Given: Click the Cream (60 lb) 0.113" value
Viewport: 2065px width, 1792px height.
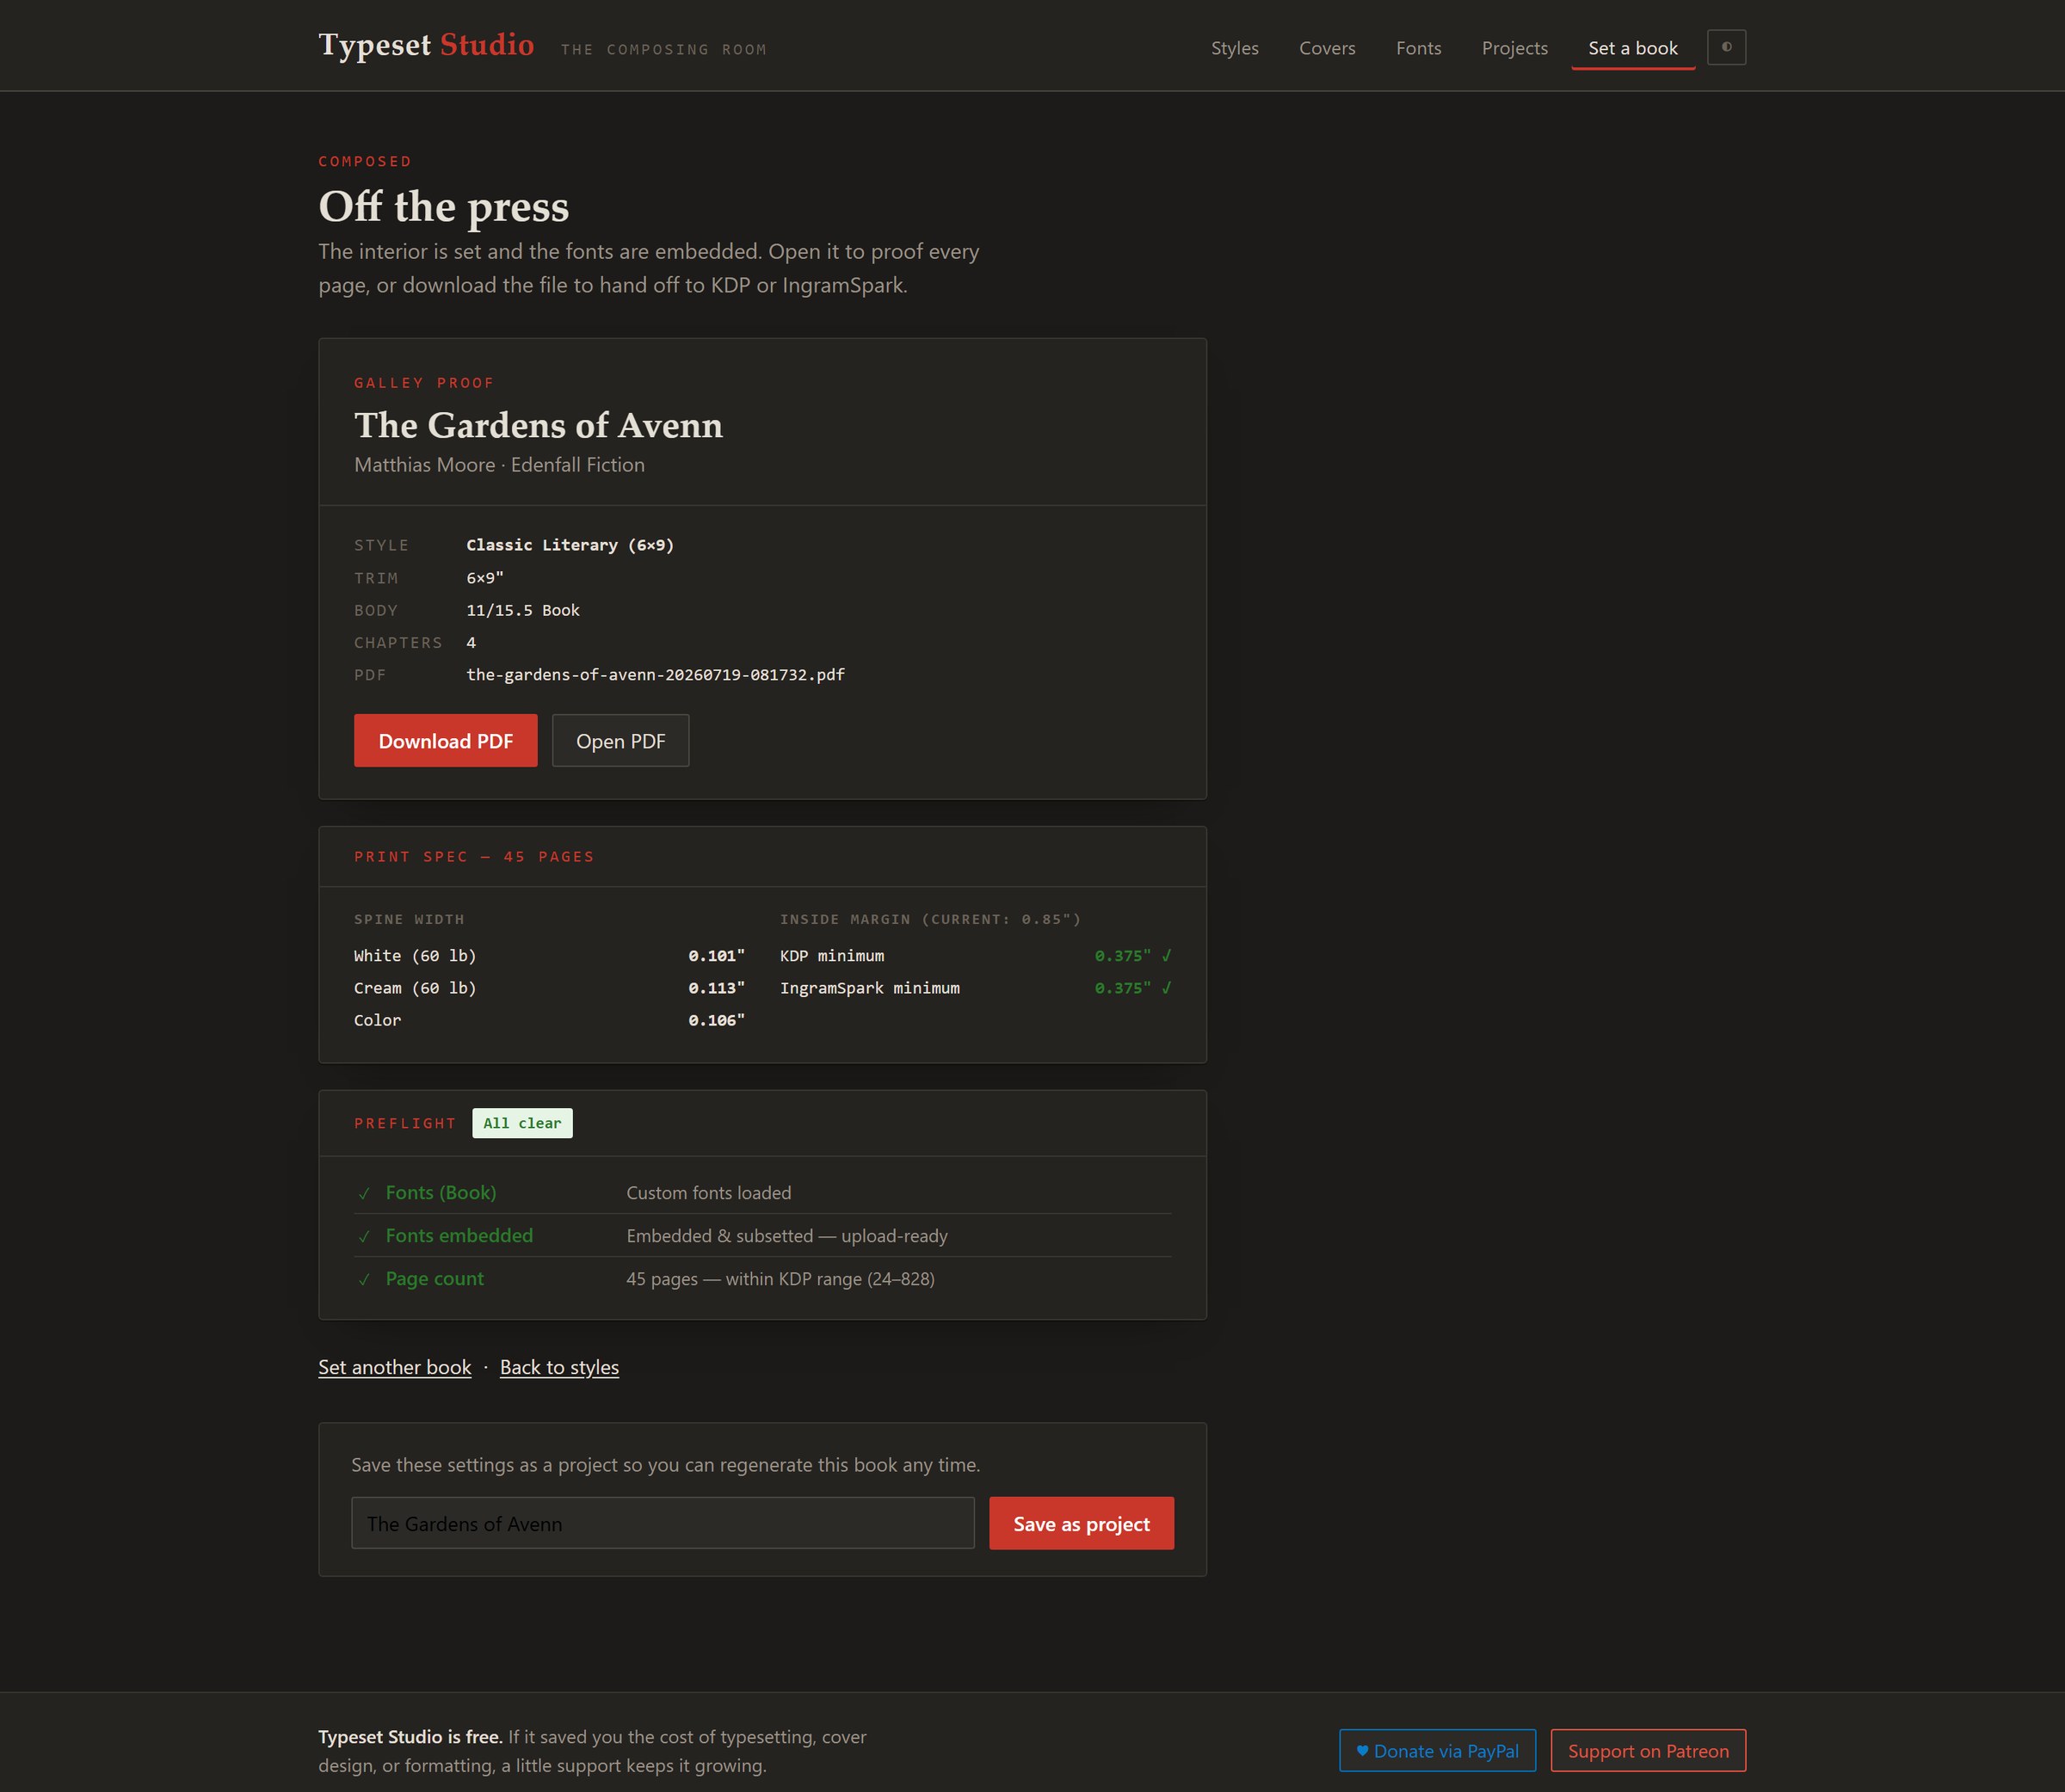Looking at the screenshot, I should 716,988.
